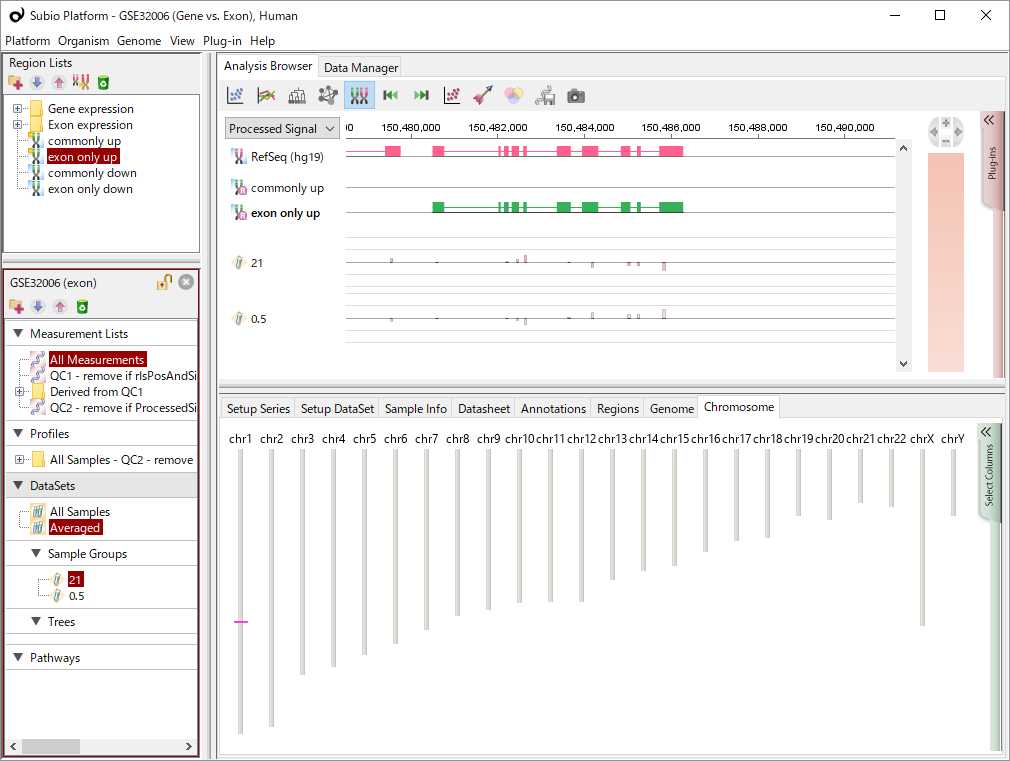Open the Plug-in menu

(222, 41)
